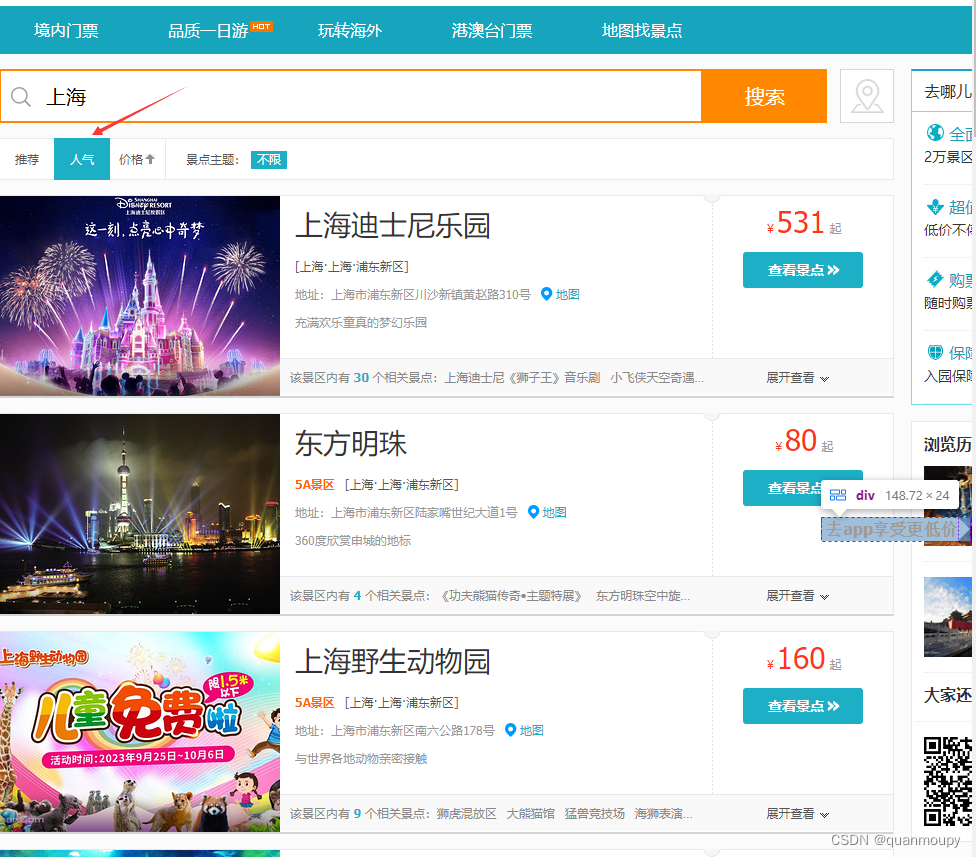Expand related spots for 上海迪士尼乐园

pos(797,378)
